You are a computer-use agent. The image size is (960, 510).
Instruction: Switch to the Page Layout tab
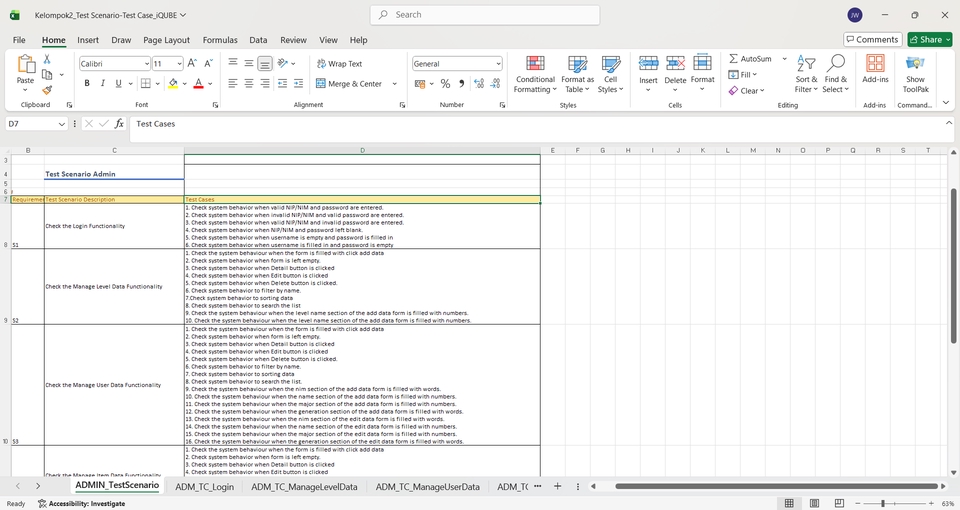point(167,40)
